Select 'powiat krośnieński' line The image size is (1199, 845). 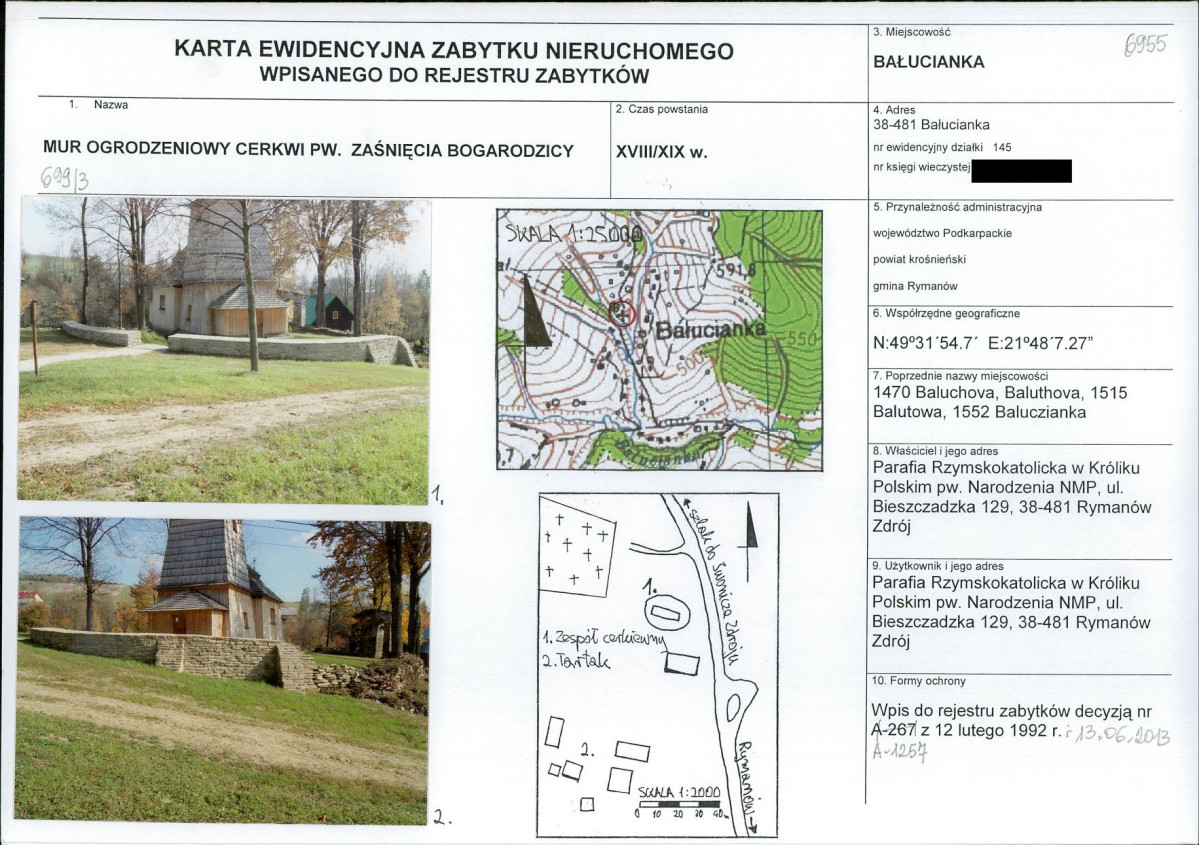(x=919, y=259)
